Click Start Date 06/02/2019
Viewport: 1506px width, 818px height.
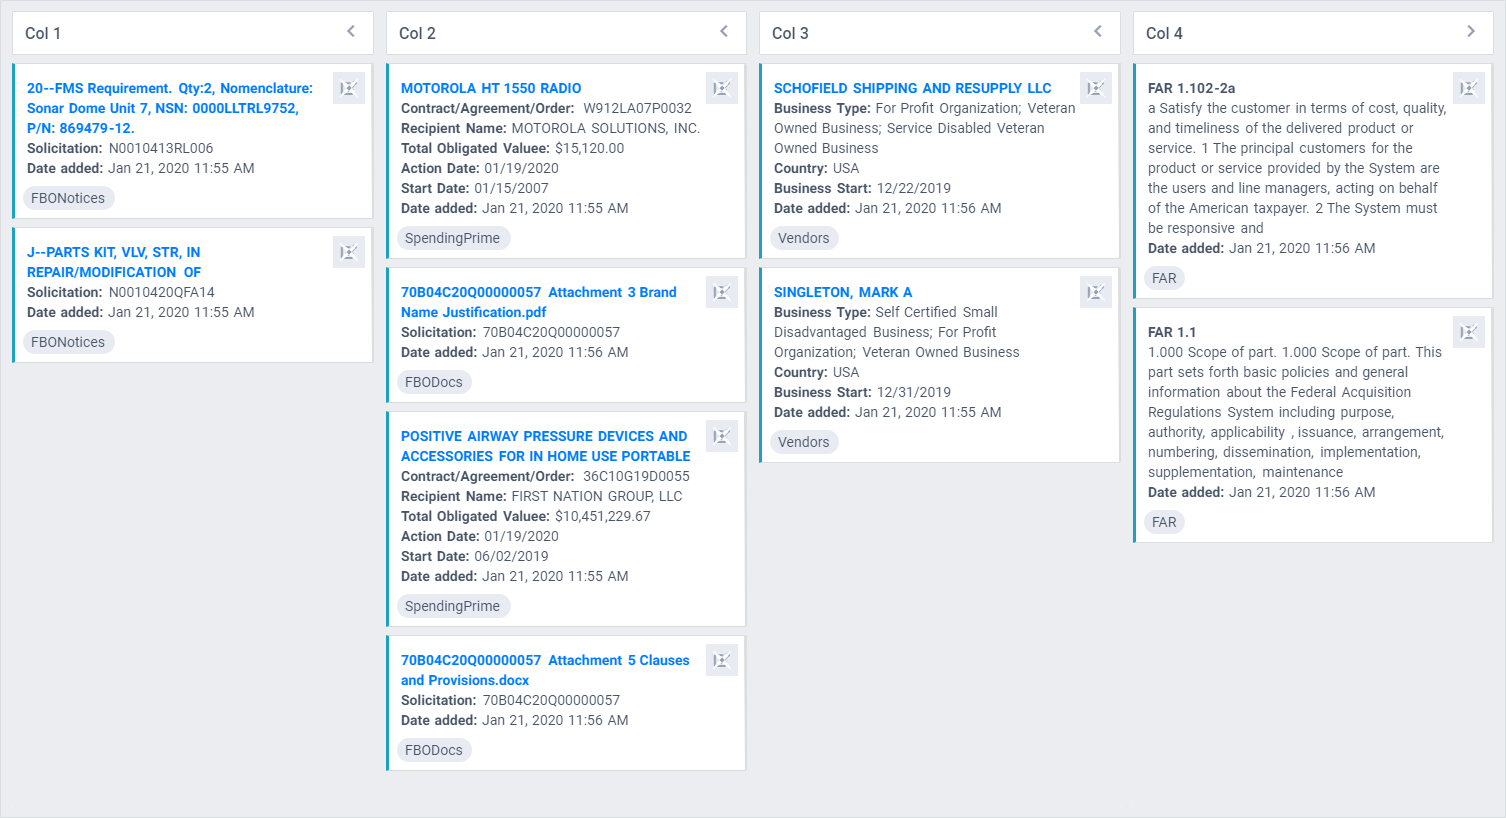pyautogui.click(x=511, y=556)
